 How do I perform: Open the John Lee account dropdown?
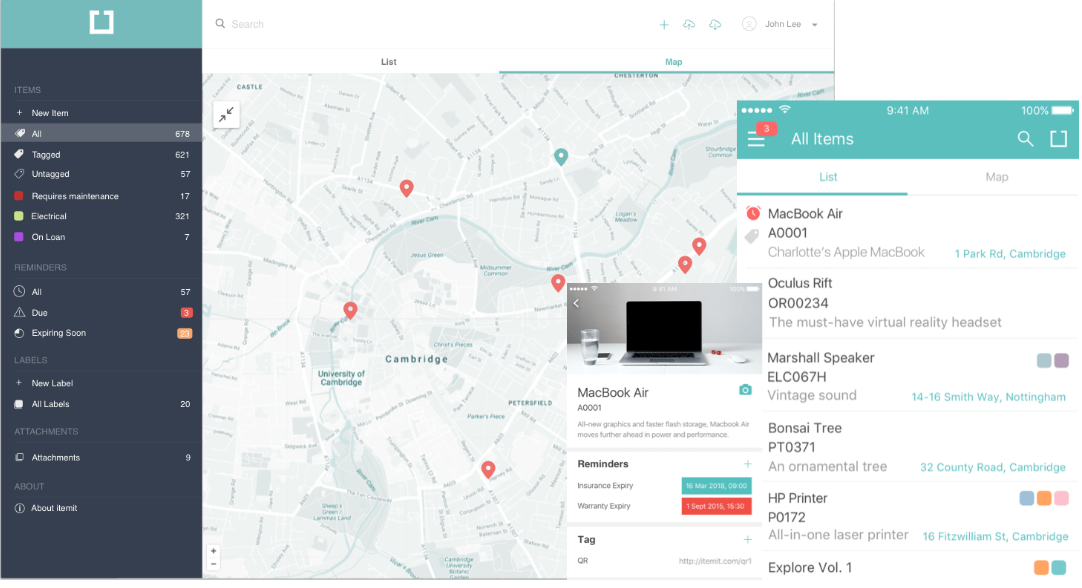[x=780, y=24]
